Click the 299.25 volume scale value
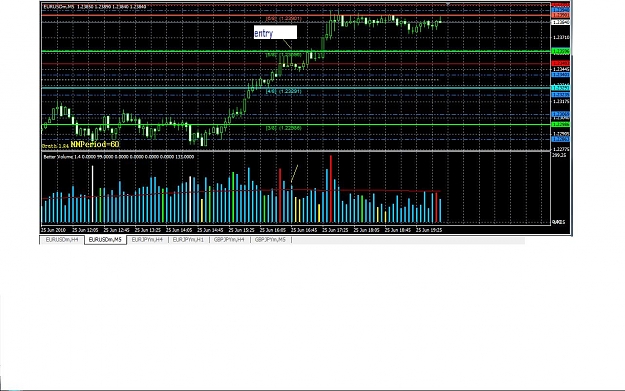 559,155
